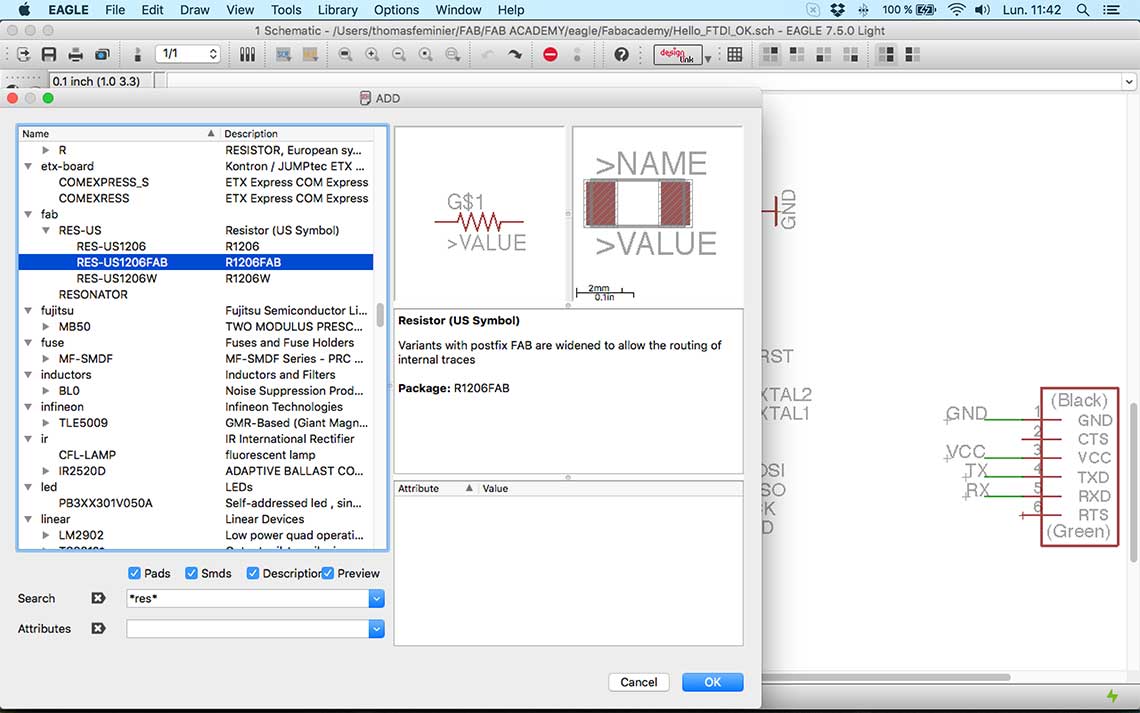Click the Dropbox menu bar icon
1140x713 pixels.
(x=838, y=10)
